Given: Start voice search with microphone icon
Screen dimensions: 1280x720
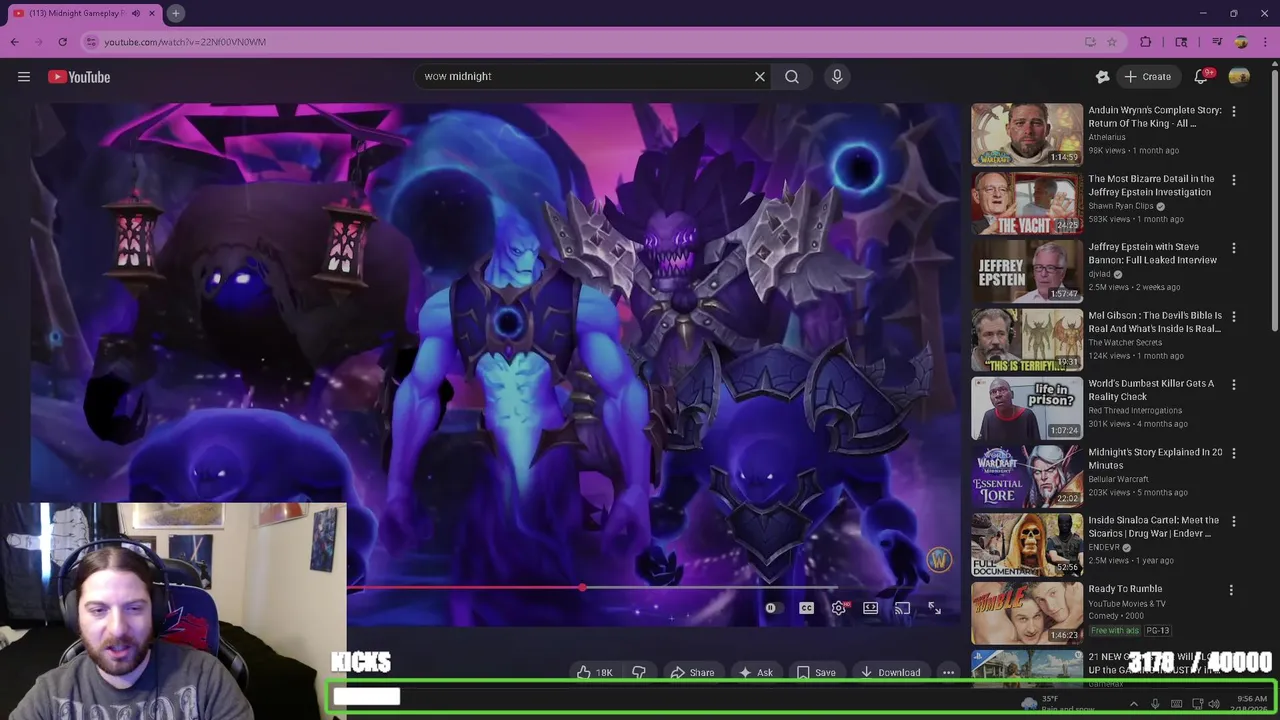Looking at the screenshot, I should coord(837,76).
